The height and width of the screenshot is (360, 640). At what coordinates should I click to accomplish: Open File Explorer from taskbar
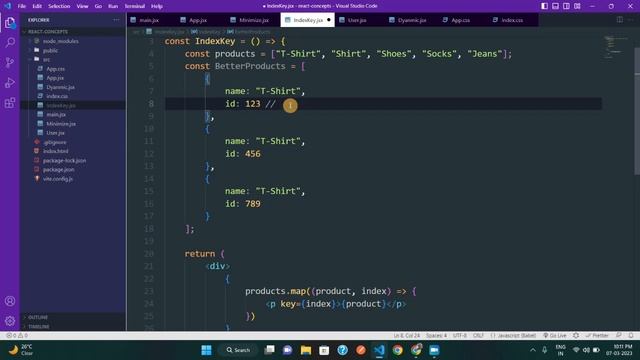pos(306,350)
